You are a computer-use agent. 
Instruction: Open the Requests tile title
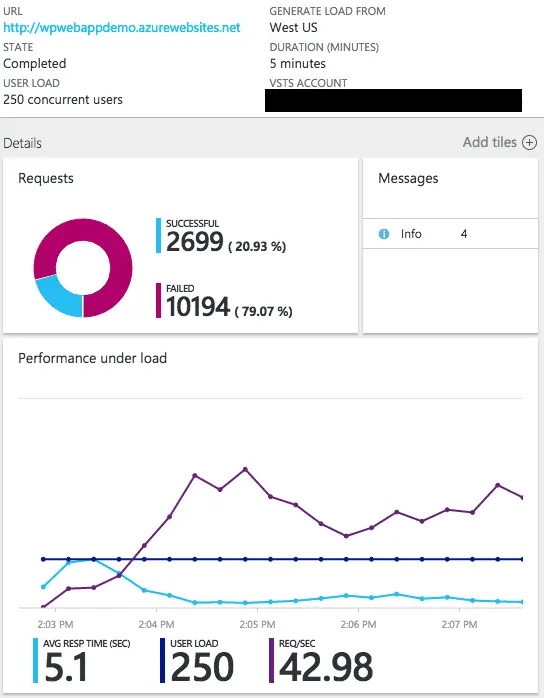[x=46, y=179]
